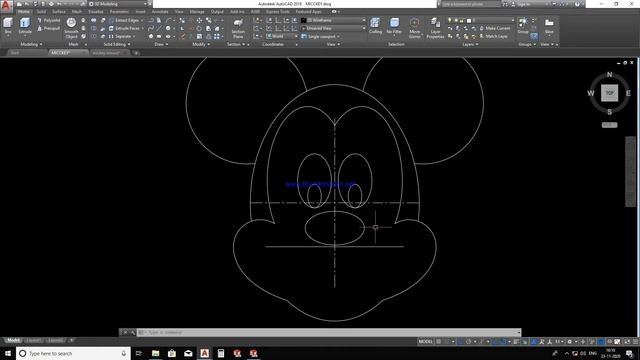Screen dimensions: 640x360
Task: Open the World coordinate system dropdown
Action: pyautogui.click(x=282, y=36)
